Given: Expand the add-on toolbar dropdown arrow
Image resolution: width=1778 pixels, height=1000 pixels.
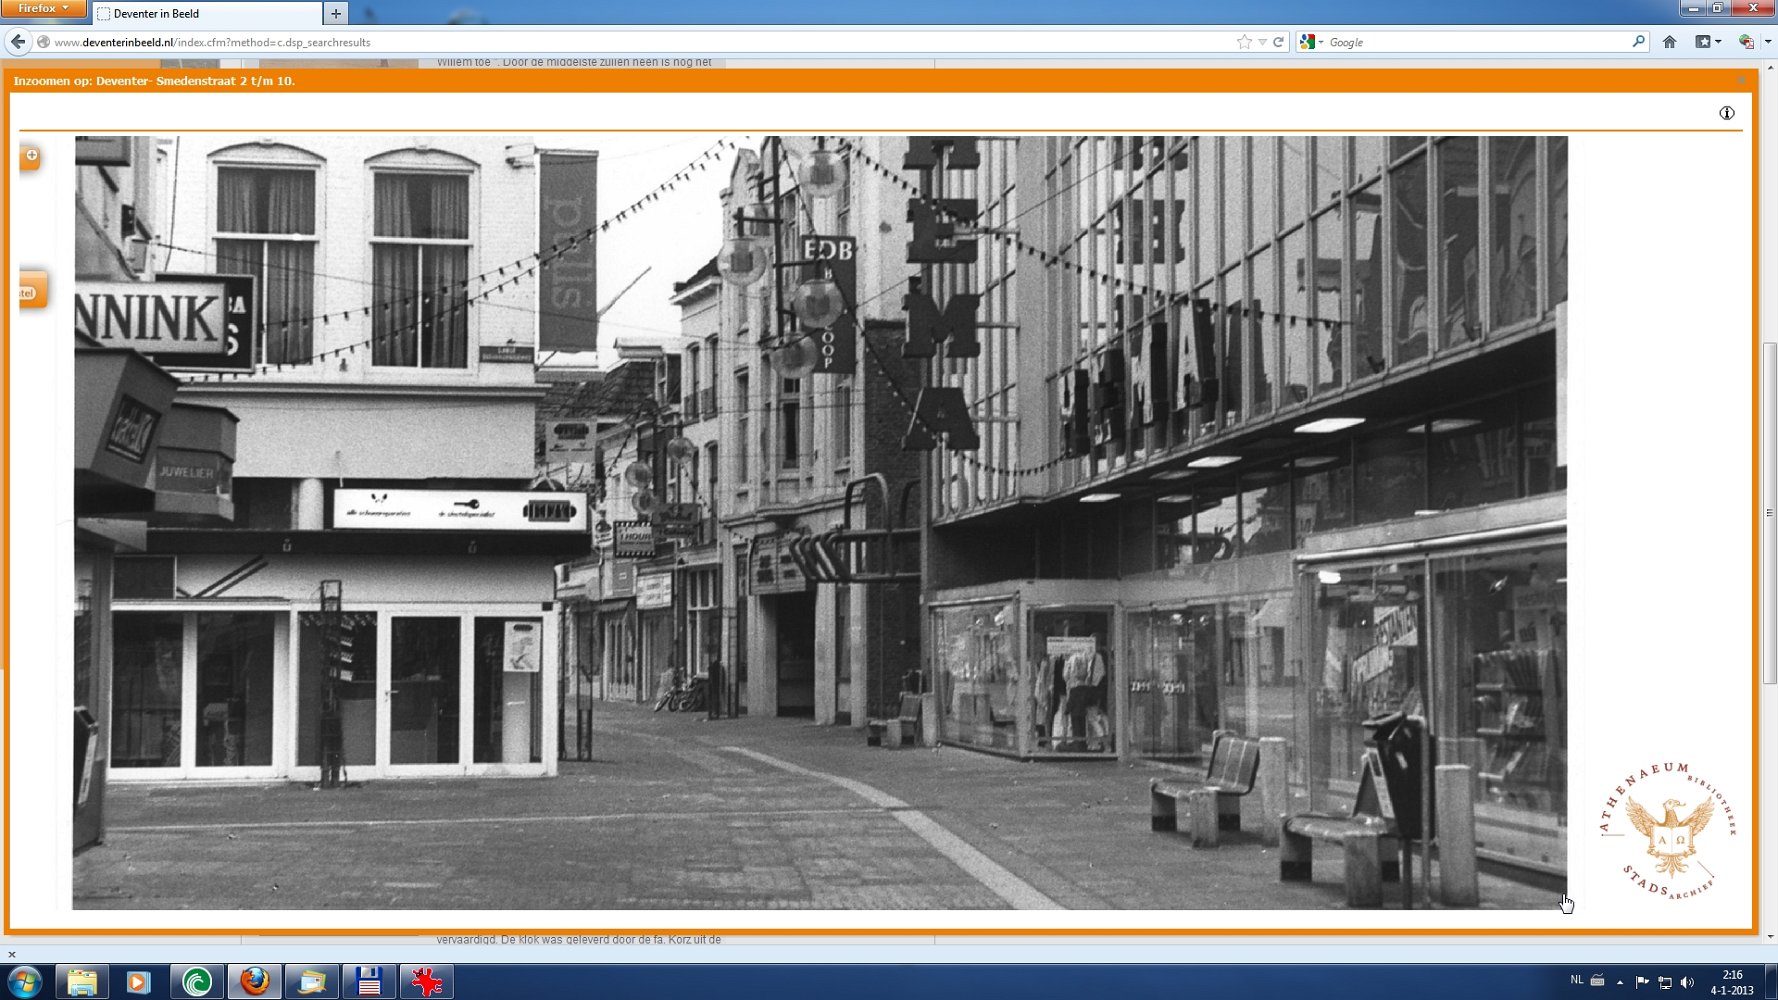Looking at the screenshot, I should pyautogui.click(x=1767, y=42).
